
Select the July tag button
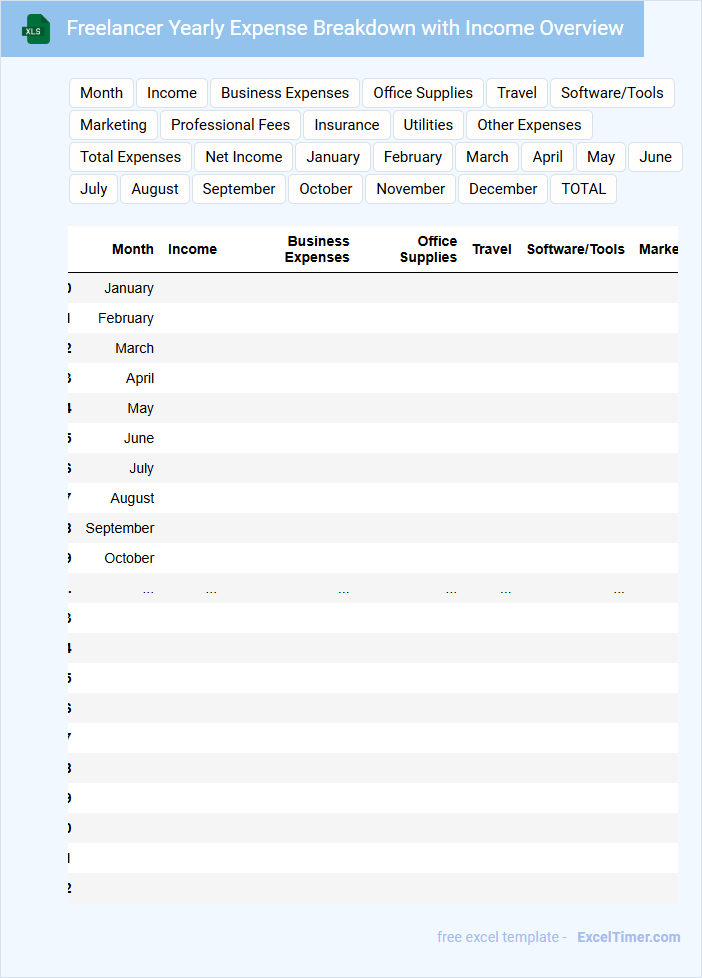(x=94, y=188)
